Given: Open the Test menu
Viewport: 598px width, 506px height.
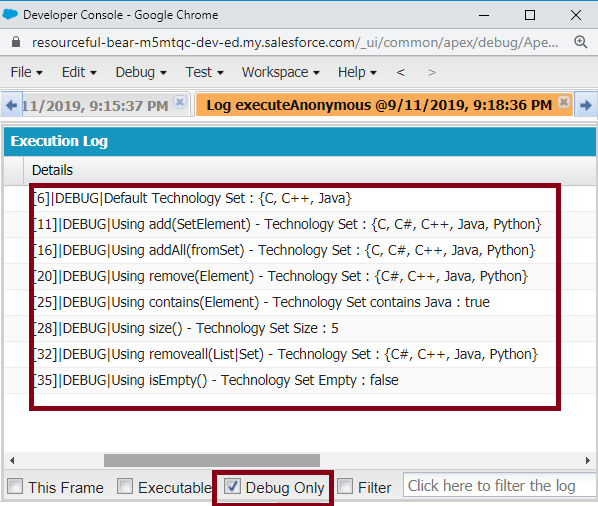Looking at the screenshot, I should [x=204, y=72].
